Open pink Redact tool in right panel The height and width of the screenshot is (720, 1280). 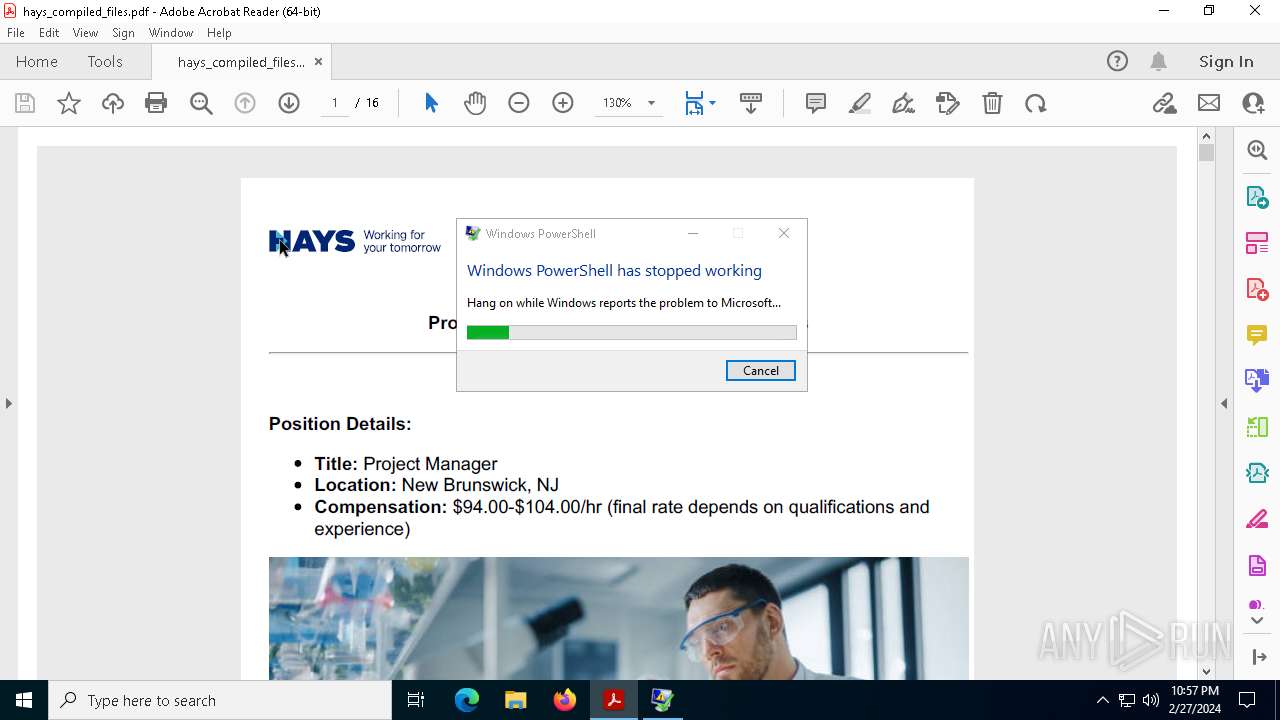click(x=1257, y=519)
